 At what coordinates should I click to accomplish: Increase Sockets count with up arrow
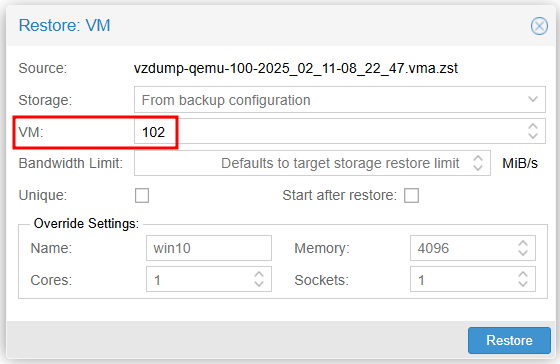click(523, 274)
